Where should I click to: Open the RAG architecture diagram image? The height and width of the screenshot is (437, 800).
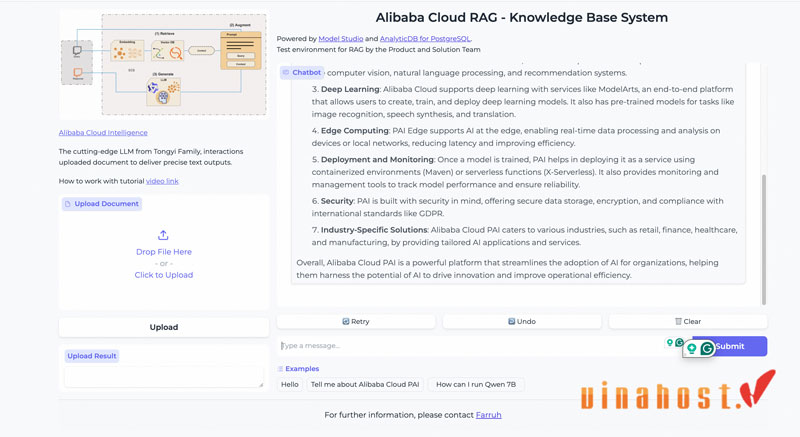(164, 64)
